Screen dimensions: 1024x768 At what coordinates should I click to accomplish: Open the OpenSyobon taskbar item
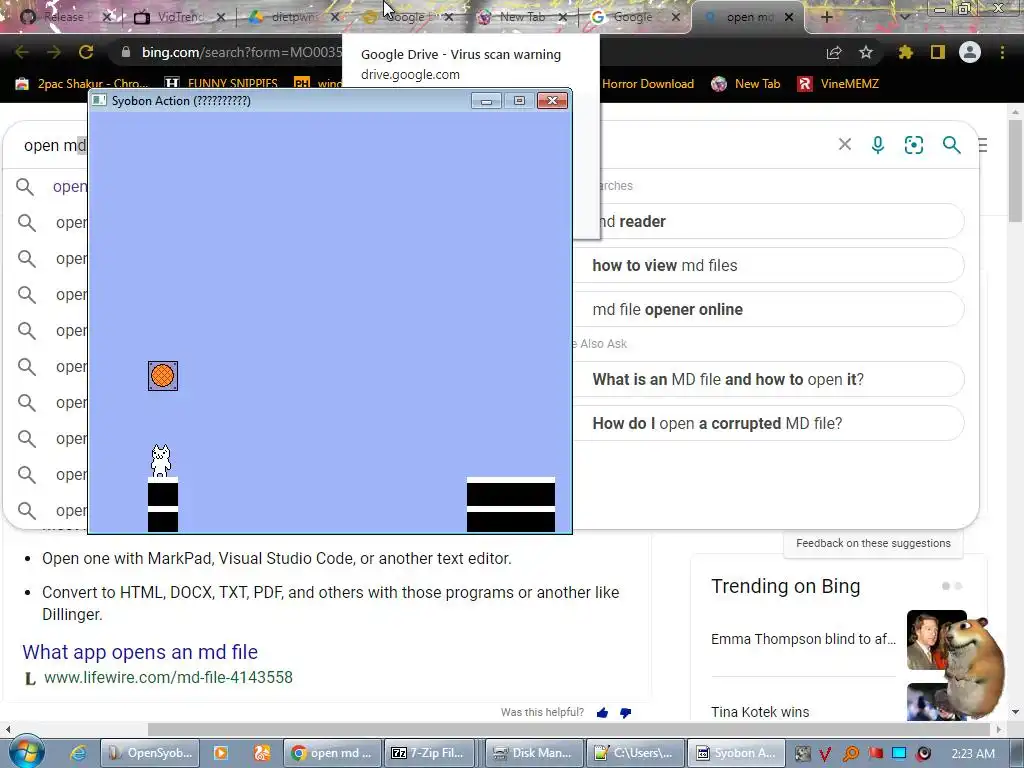click(x=150, y=753)
